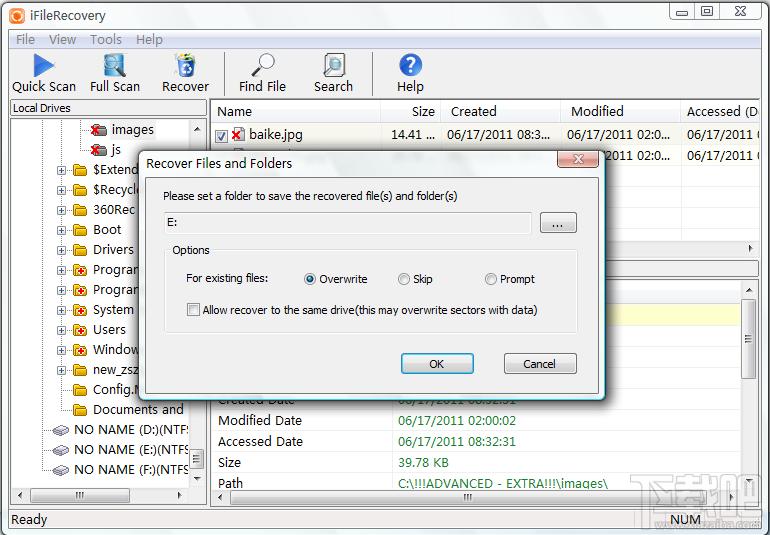Launch the Full Scan tool
Image resolution: width=770 pixels, height=535 pixels.
click(115, 73)
